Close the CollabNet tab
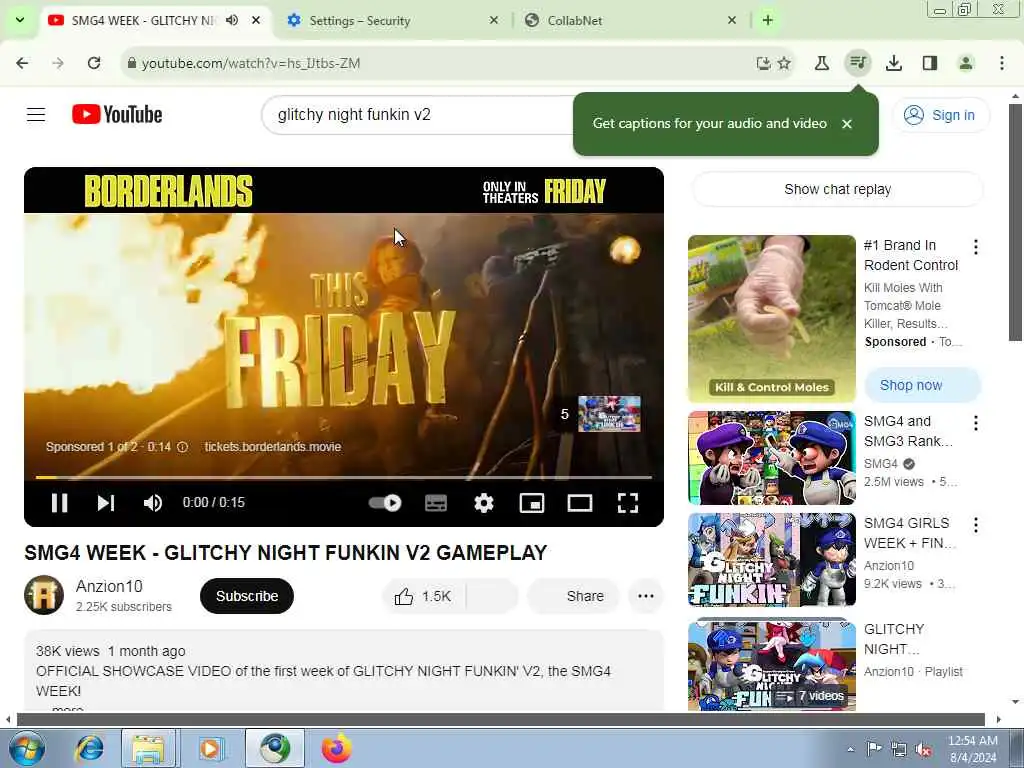 click(732, 21)
